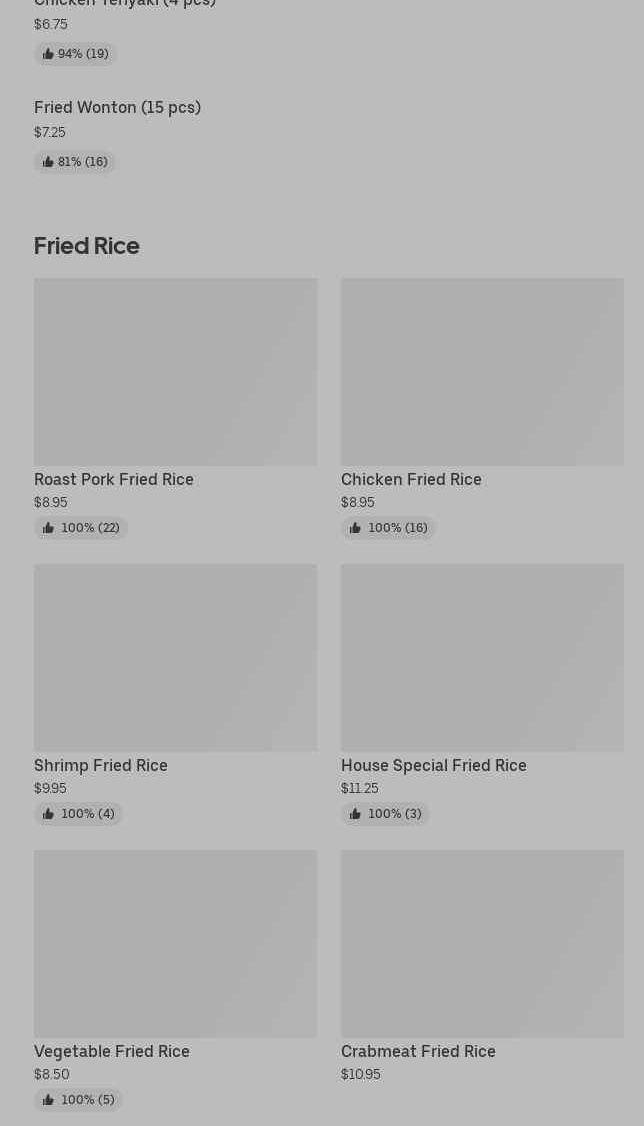Select the Shrimp Fried Rice picture
Screen dimensions: 644x1126
175,658
